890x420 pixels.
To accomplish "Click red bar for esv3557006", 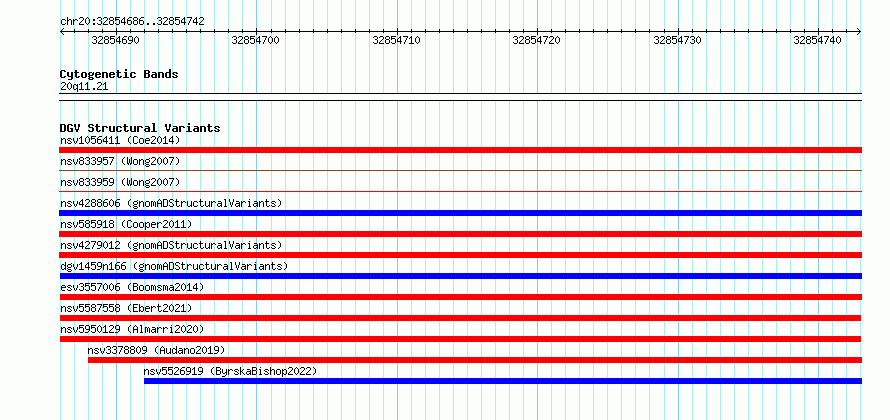I will point(460,297).
